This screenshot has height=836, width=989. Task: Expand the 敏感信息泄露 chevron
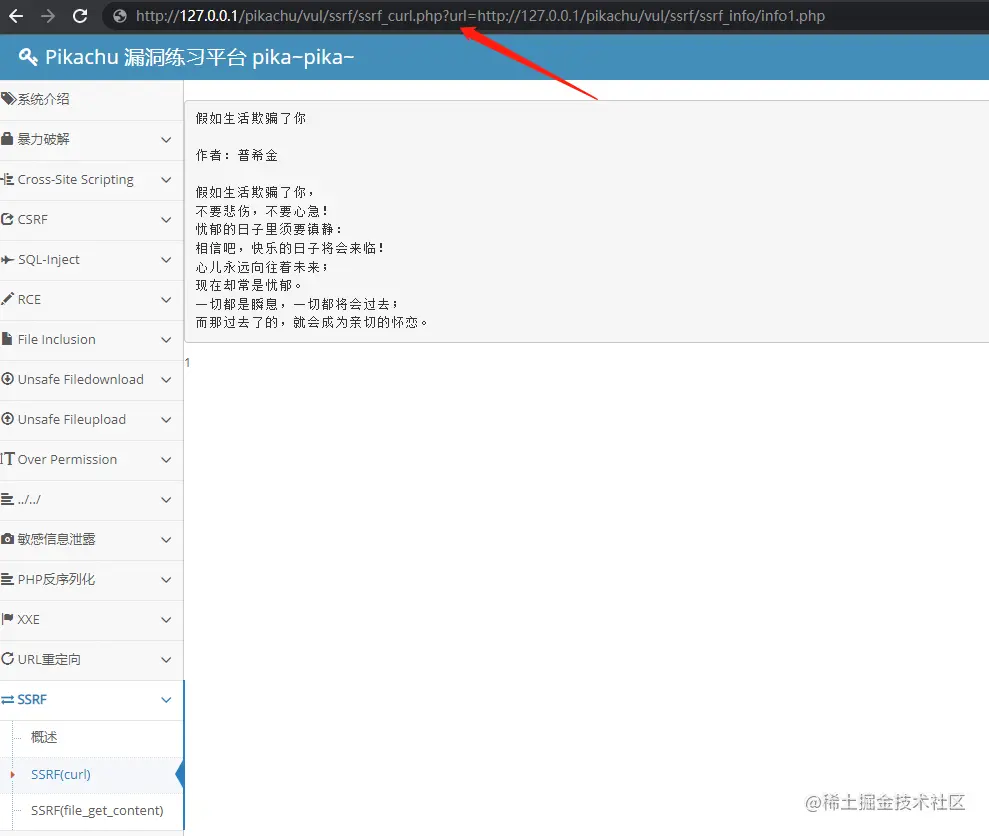pyautogui.click(x=166, y=539)
